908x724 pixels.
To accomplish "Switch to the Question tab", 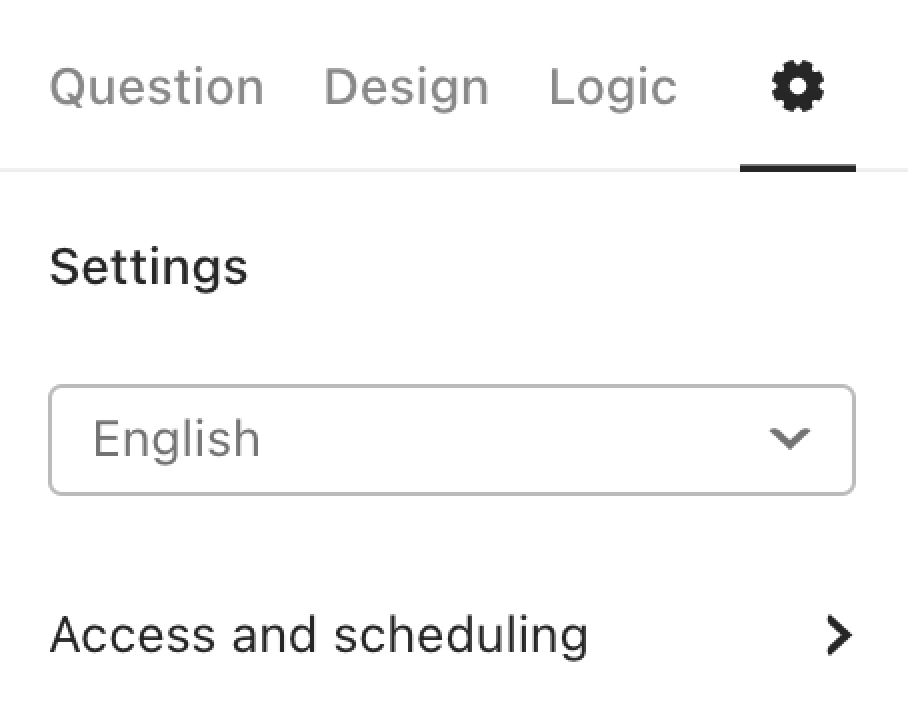I will click(x=157, y=88).
